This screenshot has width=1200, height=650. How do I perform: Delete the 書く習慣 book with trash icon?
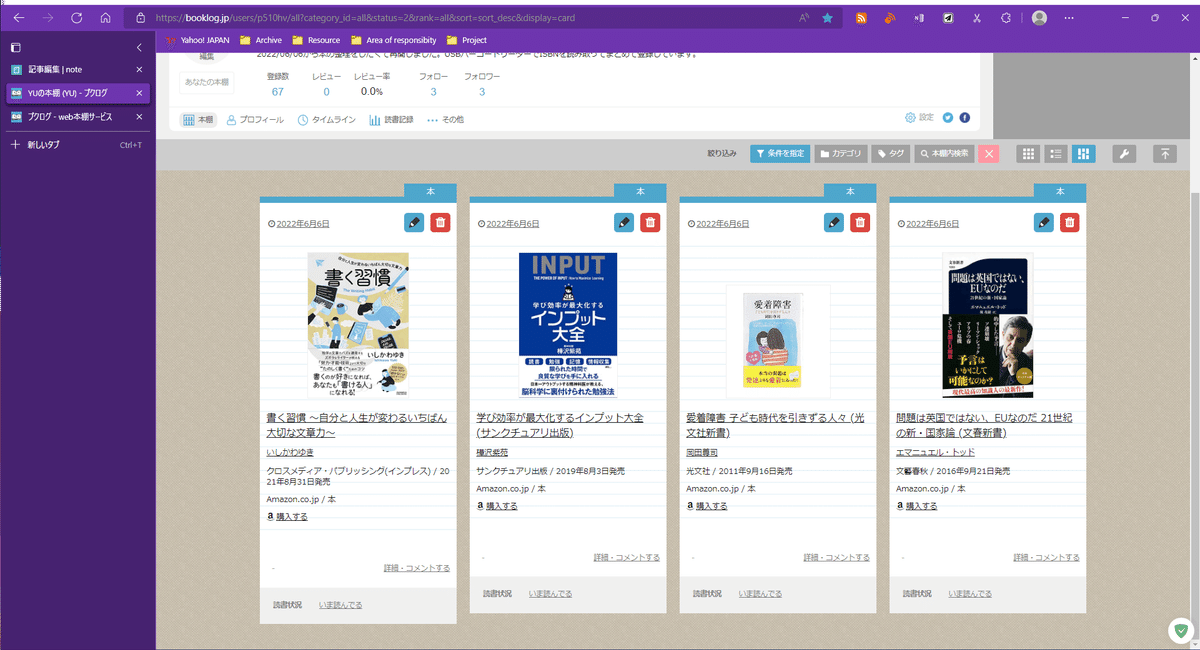click(x=440, y=223)
